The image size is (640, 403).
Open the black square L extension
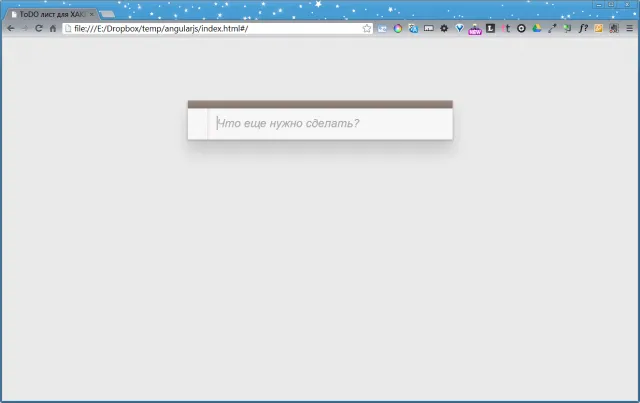(x=491, y=29)
